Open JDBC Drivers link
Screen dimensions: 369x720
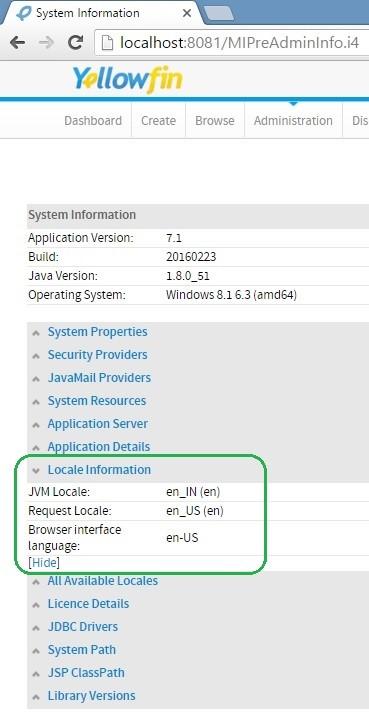[83, 626]
